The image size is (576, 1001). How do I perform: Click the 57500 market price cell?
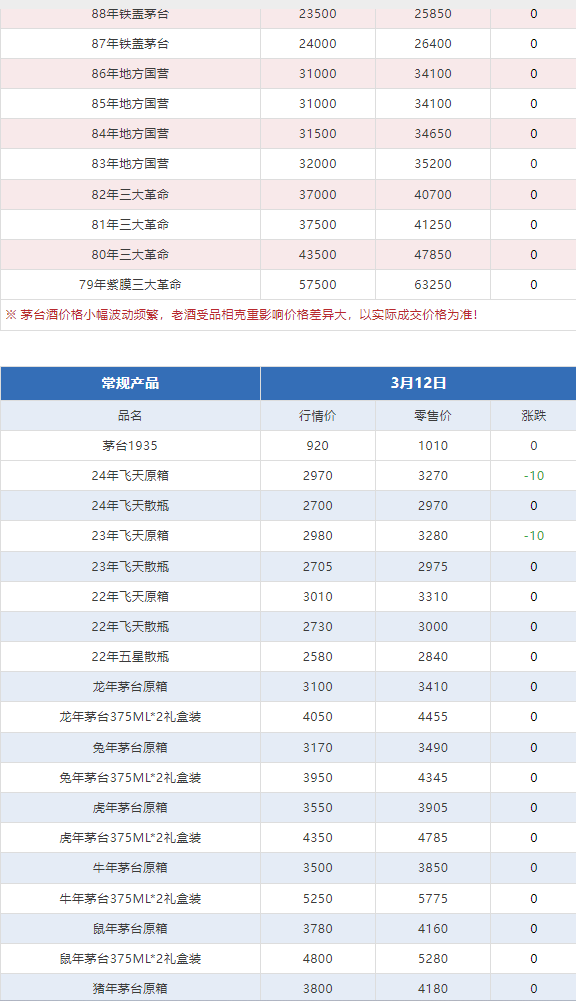[x=317, y=285]
